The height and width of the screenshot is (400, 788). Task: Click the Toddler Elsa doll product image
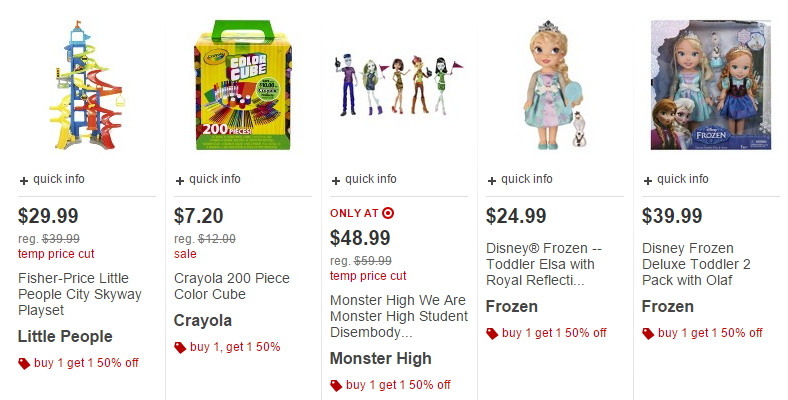point(555,85)
